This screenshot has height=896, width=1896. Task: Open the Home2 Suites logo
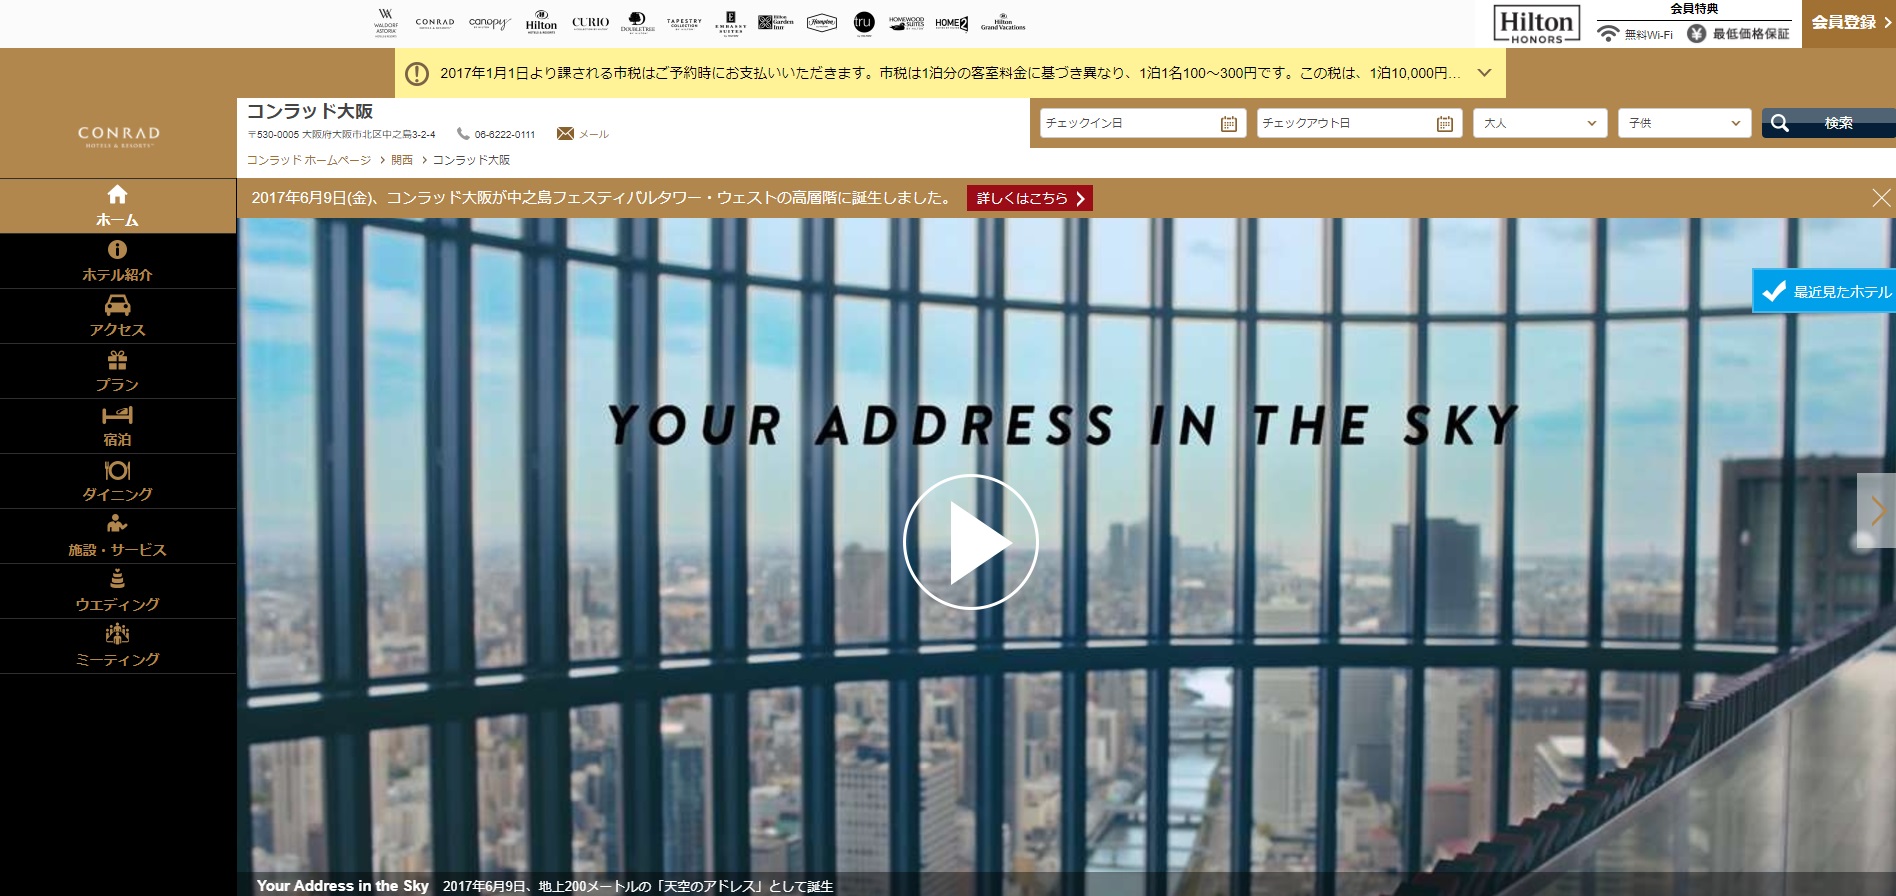[952, 23]
